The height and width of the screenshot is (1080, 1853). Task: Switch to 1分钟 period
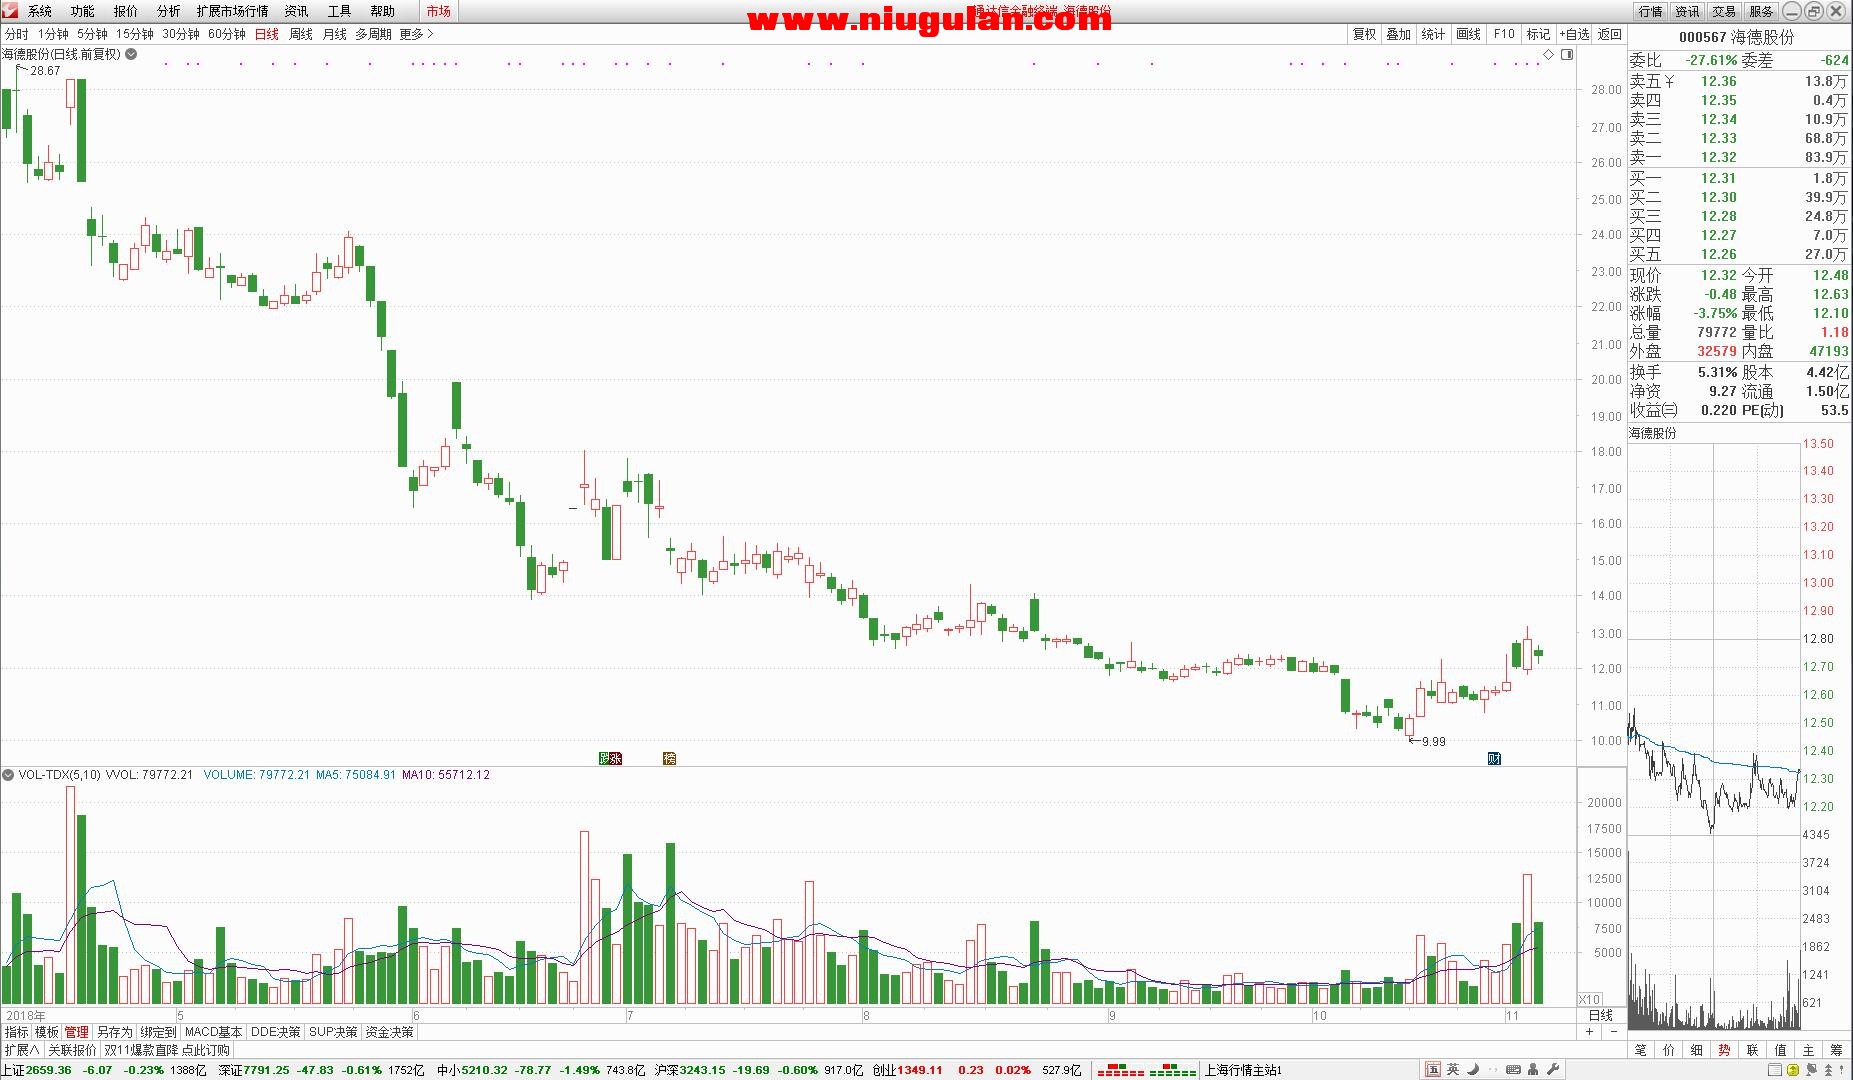click(x=53, y=34)
